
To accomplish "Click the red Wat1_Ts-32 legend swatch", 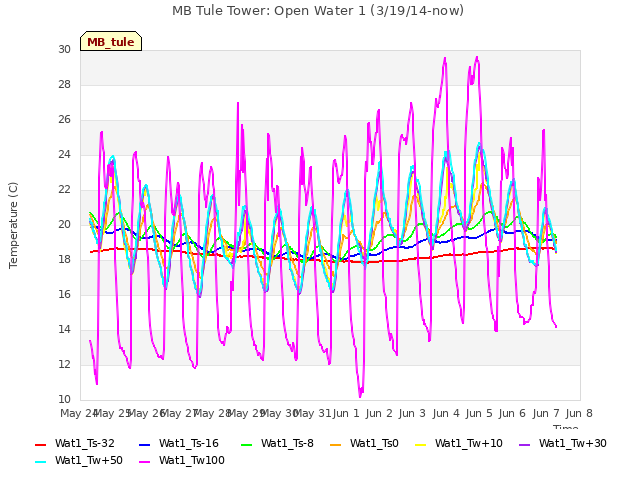I will coord(40,445).
